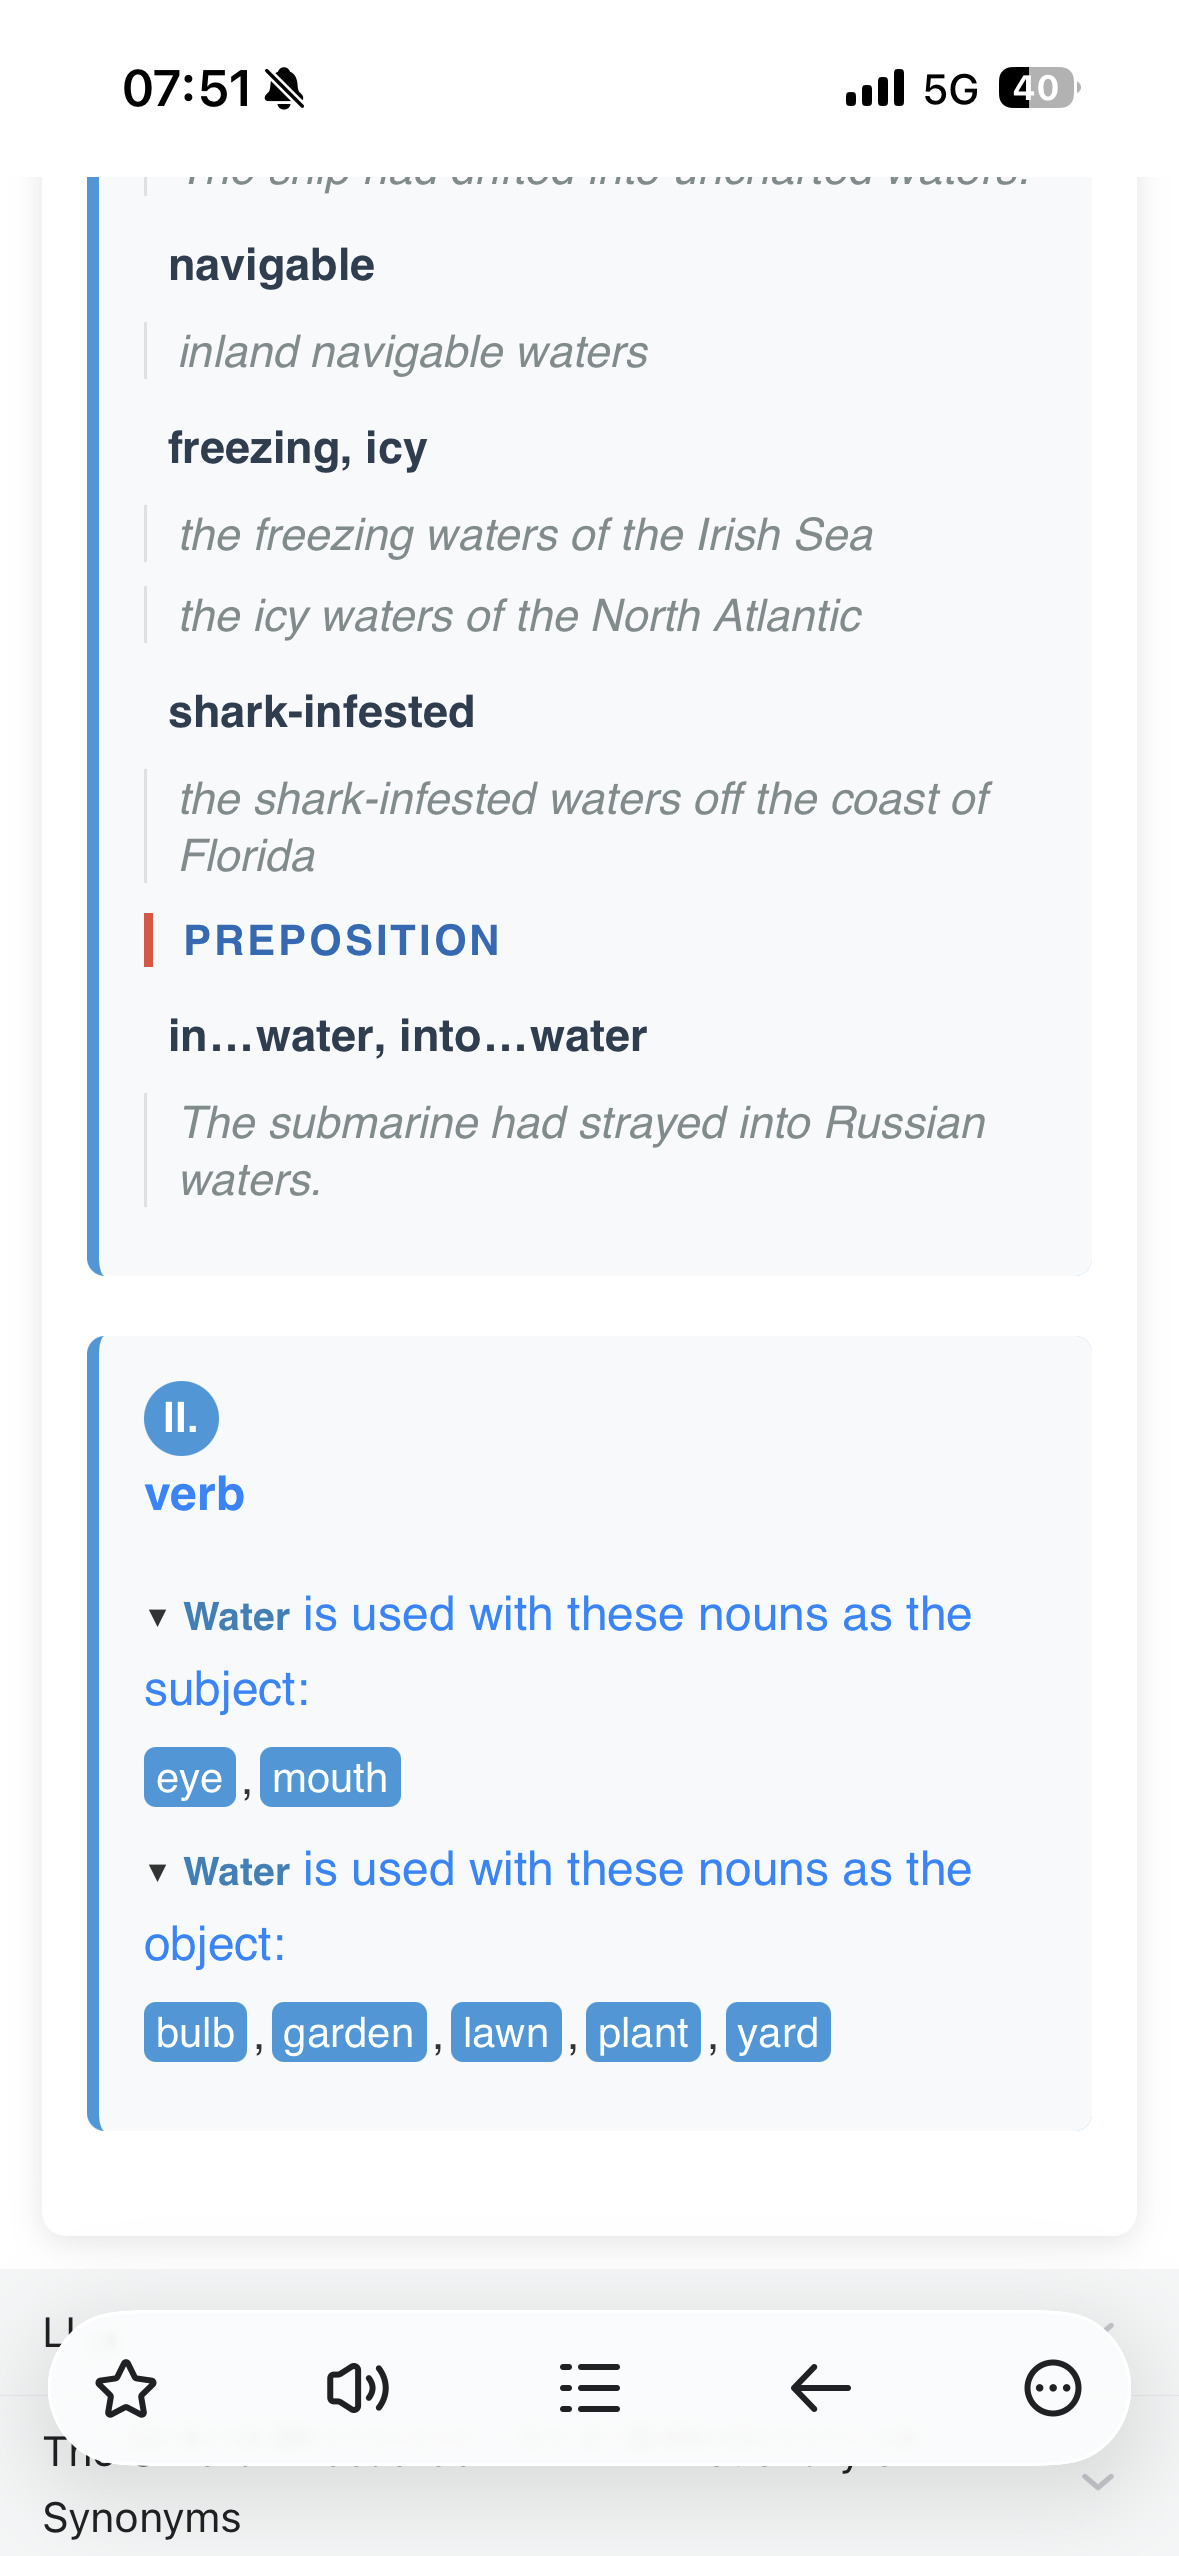Open the "eye" word tag
This screenshot has width=1179, height=2556.
190,1778
